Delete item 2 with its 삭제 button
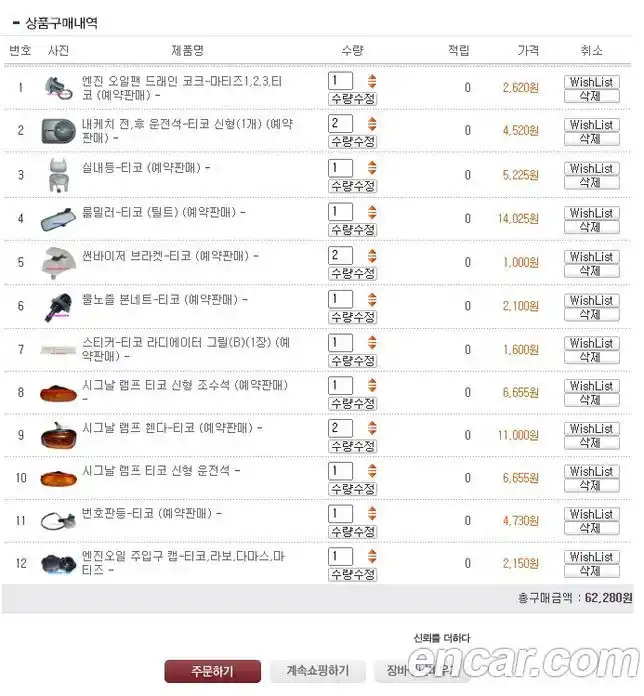The image size is (644, 696). 591,139
